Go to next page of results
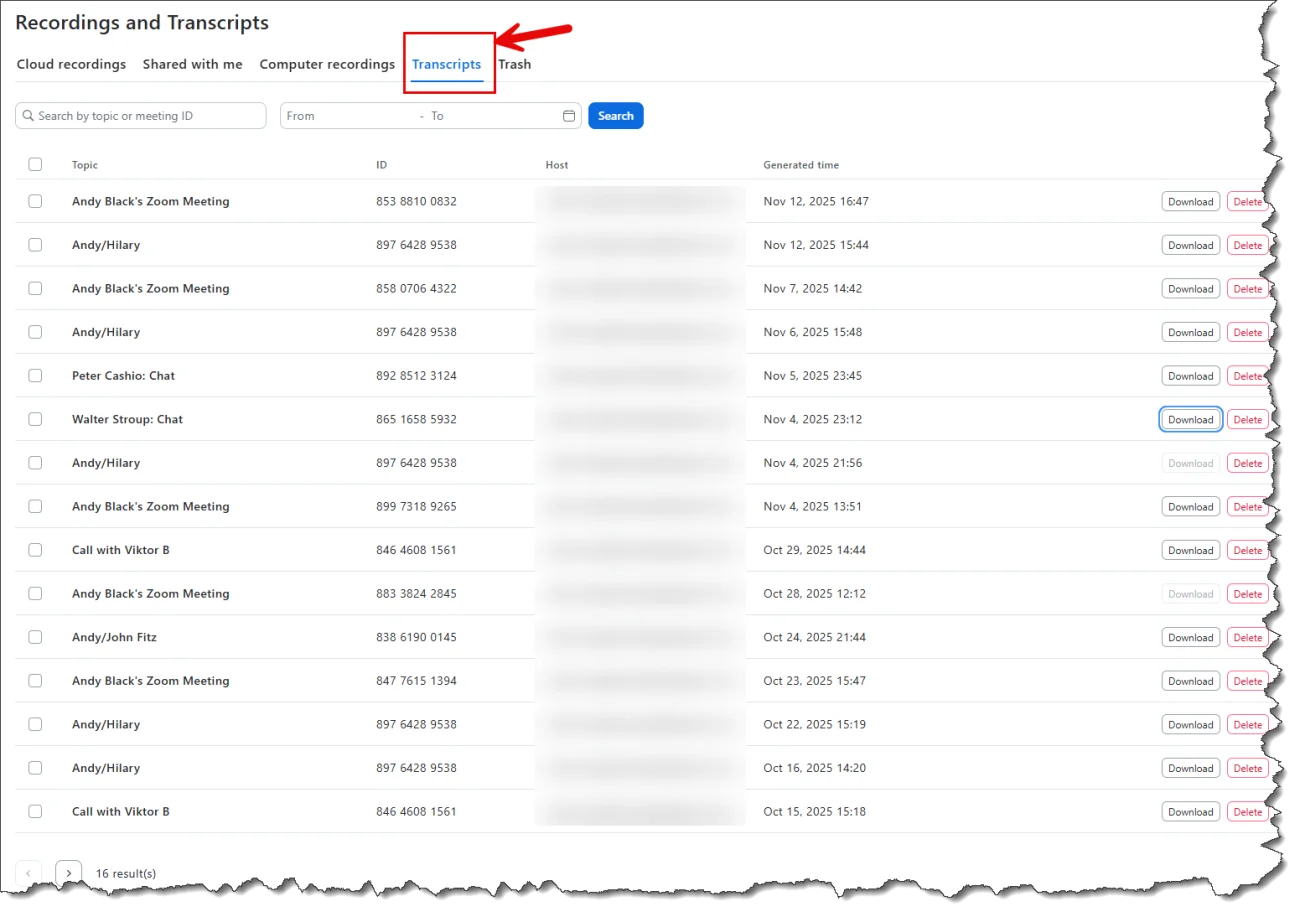The height and width of the screenshot is (917, 1300). [x=68, y=873]
